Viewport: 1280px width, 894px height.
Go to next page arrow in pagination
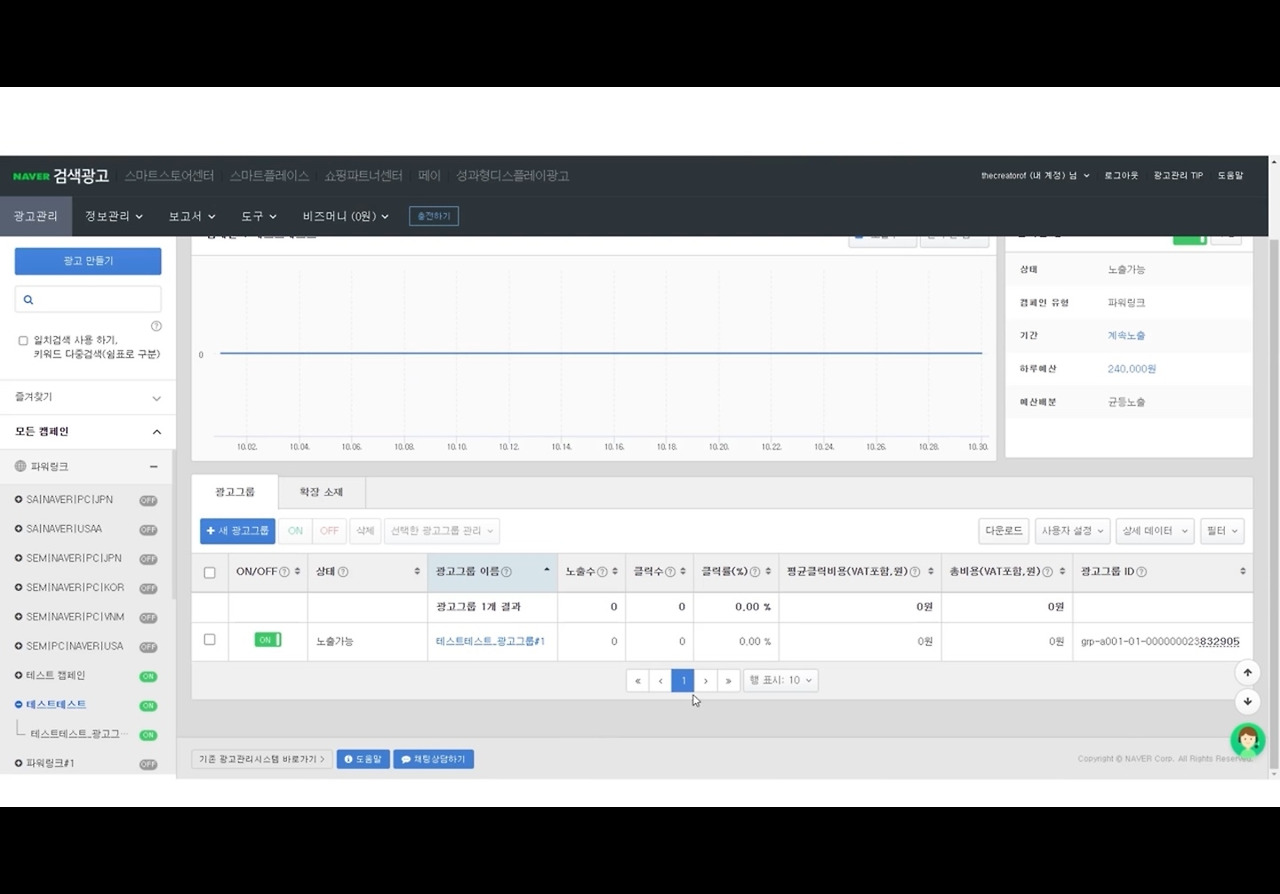(706, 680)
